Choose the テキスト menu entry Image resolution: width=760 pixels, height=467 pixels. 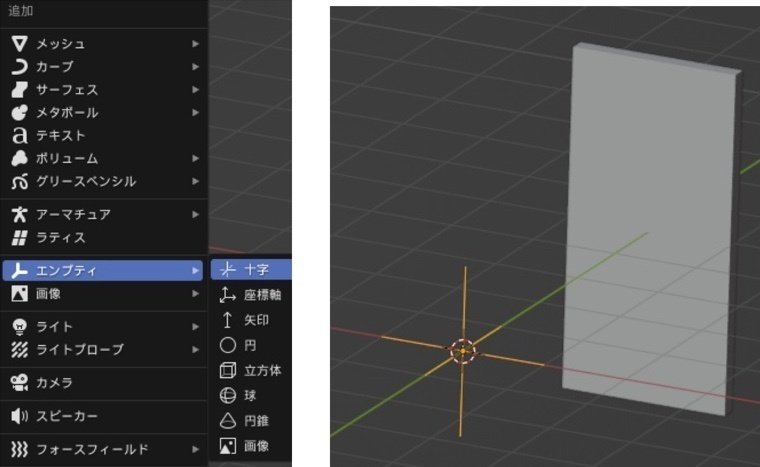pos(104,135)
